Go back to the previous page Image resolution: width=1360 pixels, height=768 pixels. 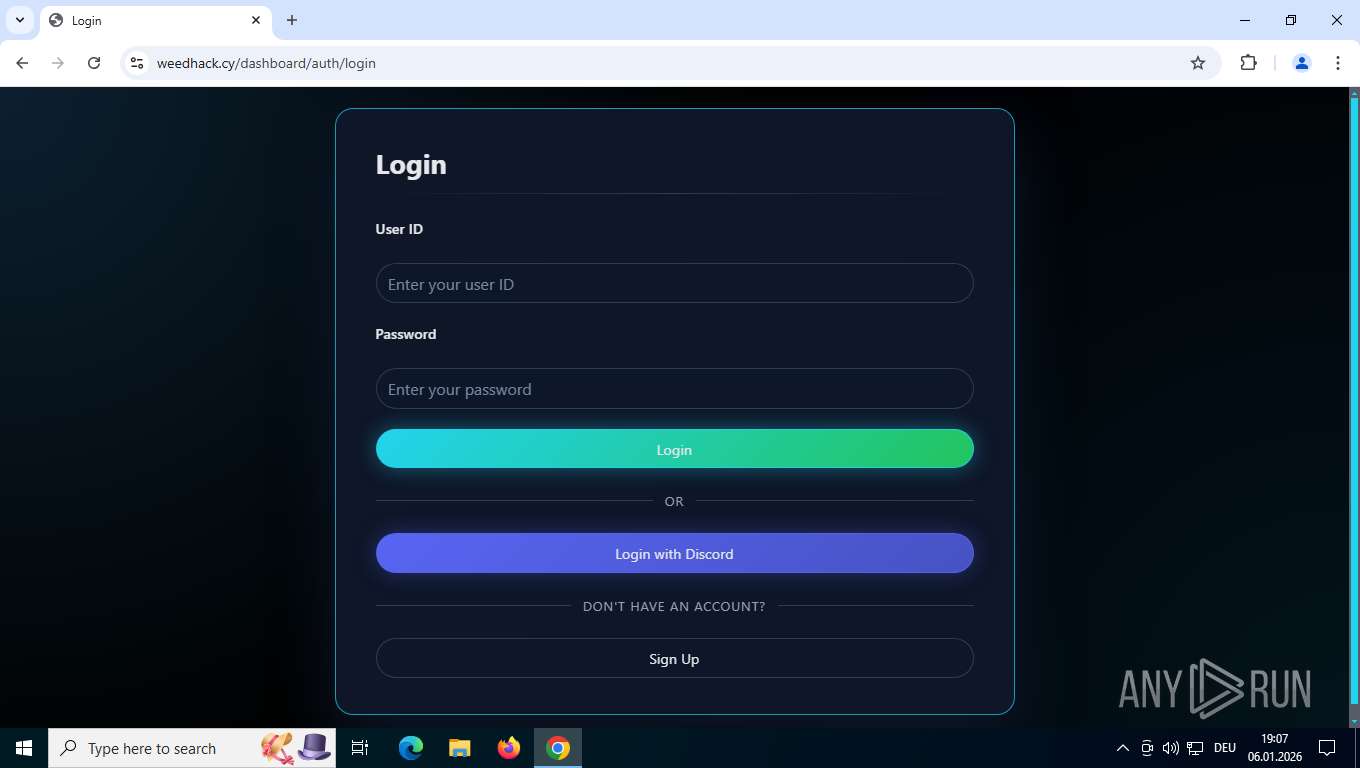22,63
